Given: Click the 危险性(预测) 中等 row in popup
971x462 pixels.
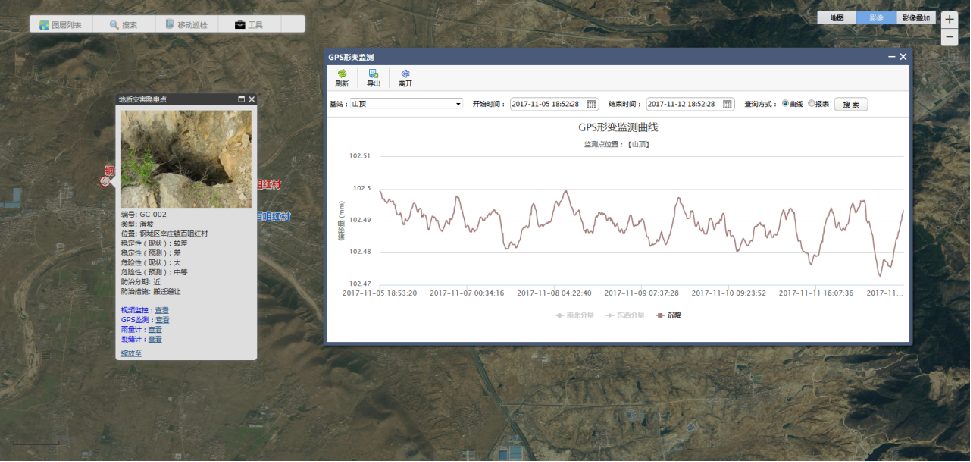Looking at the screenshot, I should [x=154, y=272].
